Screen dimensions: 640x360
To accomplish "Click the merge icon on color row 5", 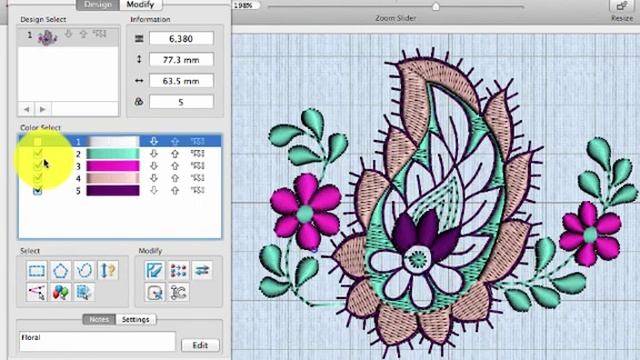I will pos(198,191).
